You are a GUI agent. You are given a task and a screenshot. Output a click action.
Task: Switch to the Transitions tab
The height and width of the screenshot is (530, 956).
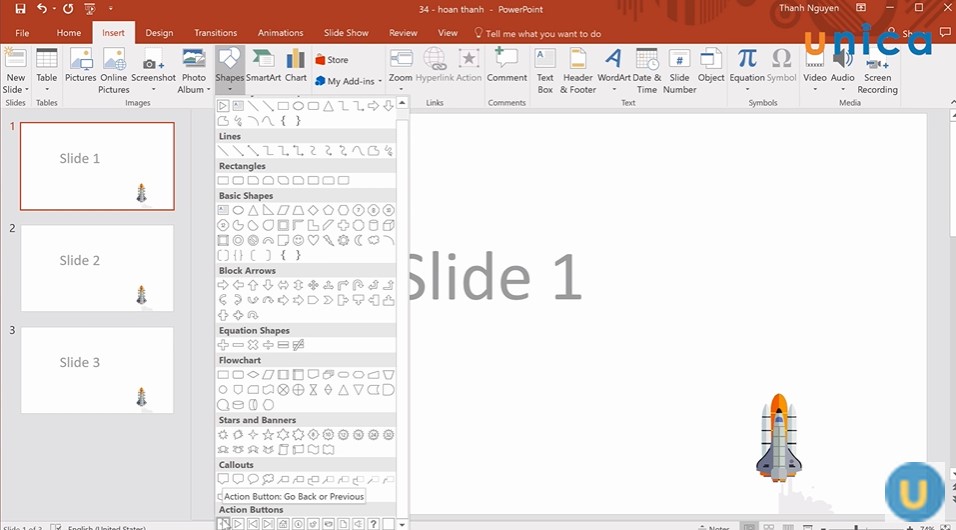pos(215,33)
